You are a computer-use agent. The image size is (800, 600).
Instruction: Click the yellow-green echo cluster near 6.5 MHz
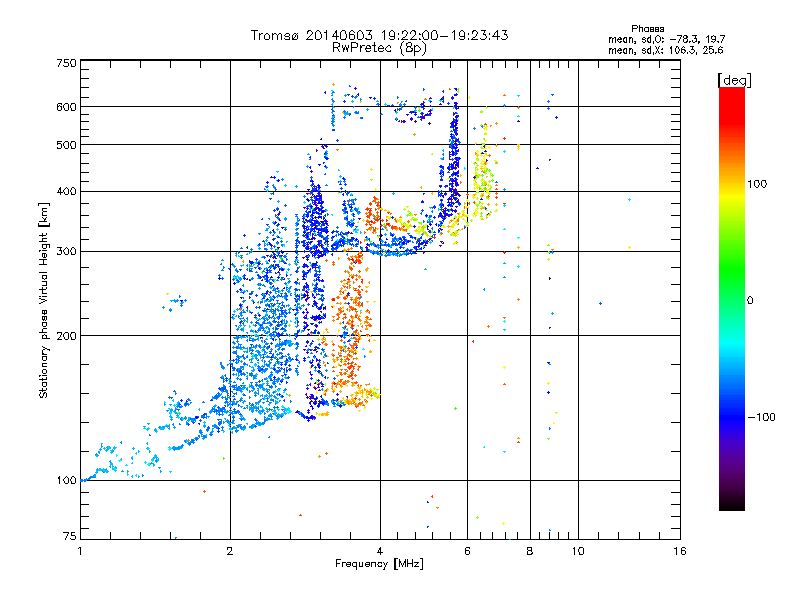(x=482, y=176)
